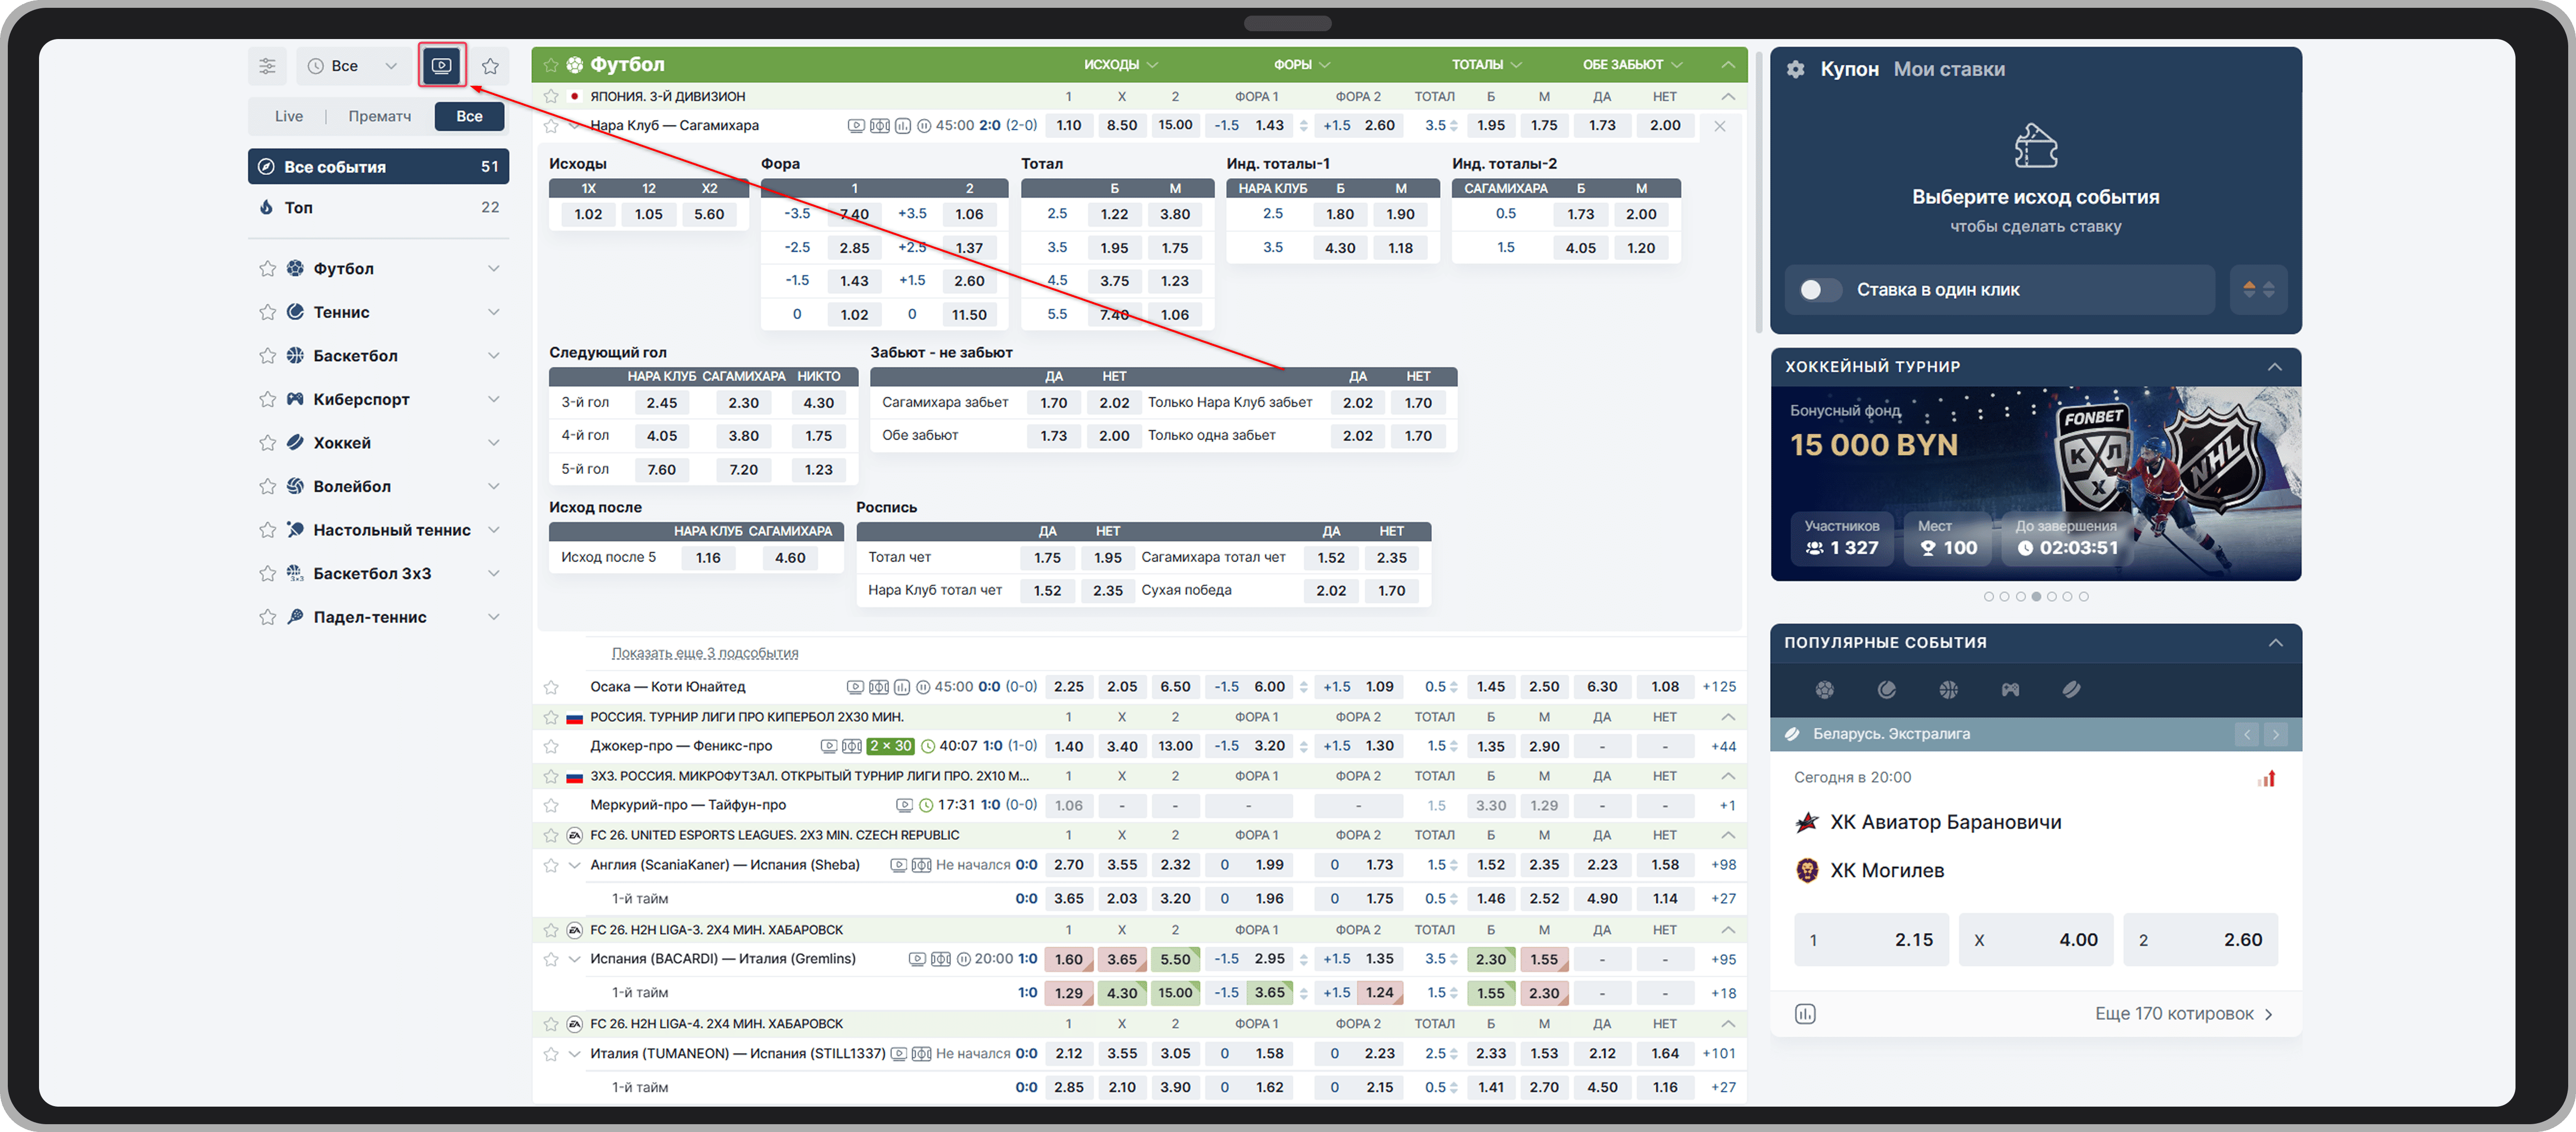
Task: Click the video broadcast filter icon
Action: coord(441,66)
